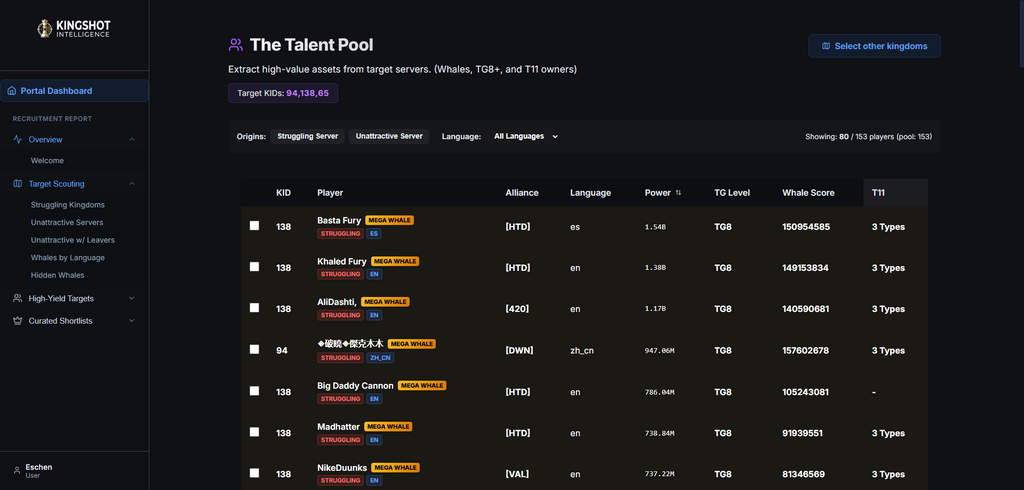Open Portal Dashboard in the sidebar
This screenshot has width=1024, height=490.
click(x=74, y=91)
